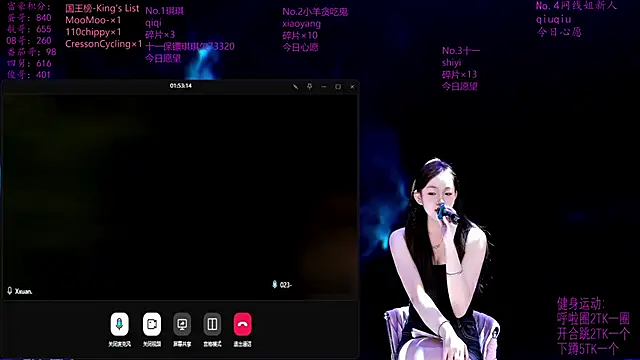Click 今日愿望 under shiyi
640x360 pixels.
(x=460, y=86)
